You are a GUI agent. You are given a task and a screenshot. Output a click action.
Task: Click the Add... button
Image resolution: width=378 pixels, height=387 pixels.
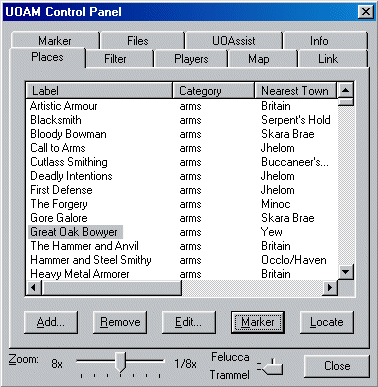(51, 322)
